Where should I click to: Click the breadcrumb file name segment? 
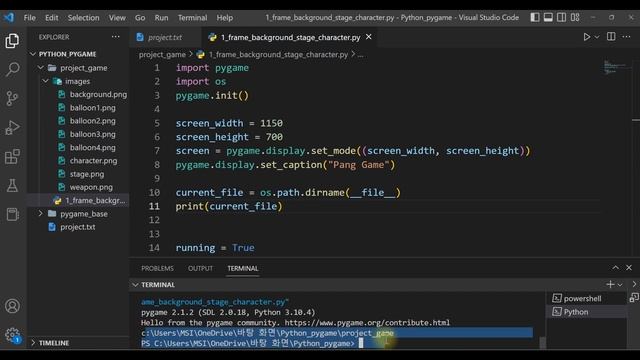278,54
